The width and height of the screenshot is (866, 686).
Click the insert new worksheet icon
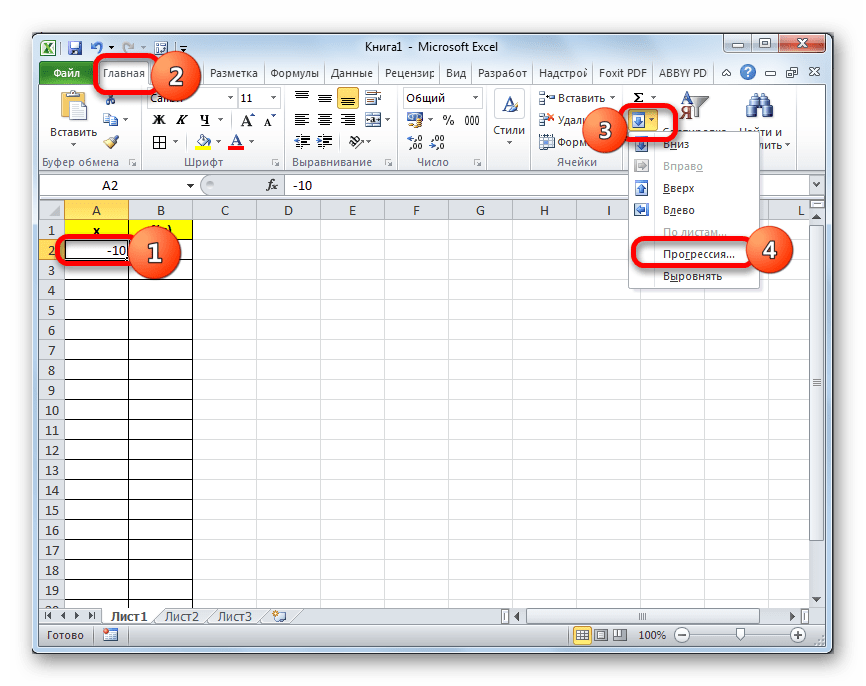pyautogui.click(x=280, y=616)
